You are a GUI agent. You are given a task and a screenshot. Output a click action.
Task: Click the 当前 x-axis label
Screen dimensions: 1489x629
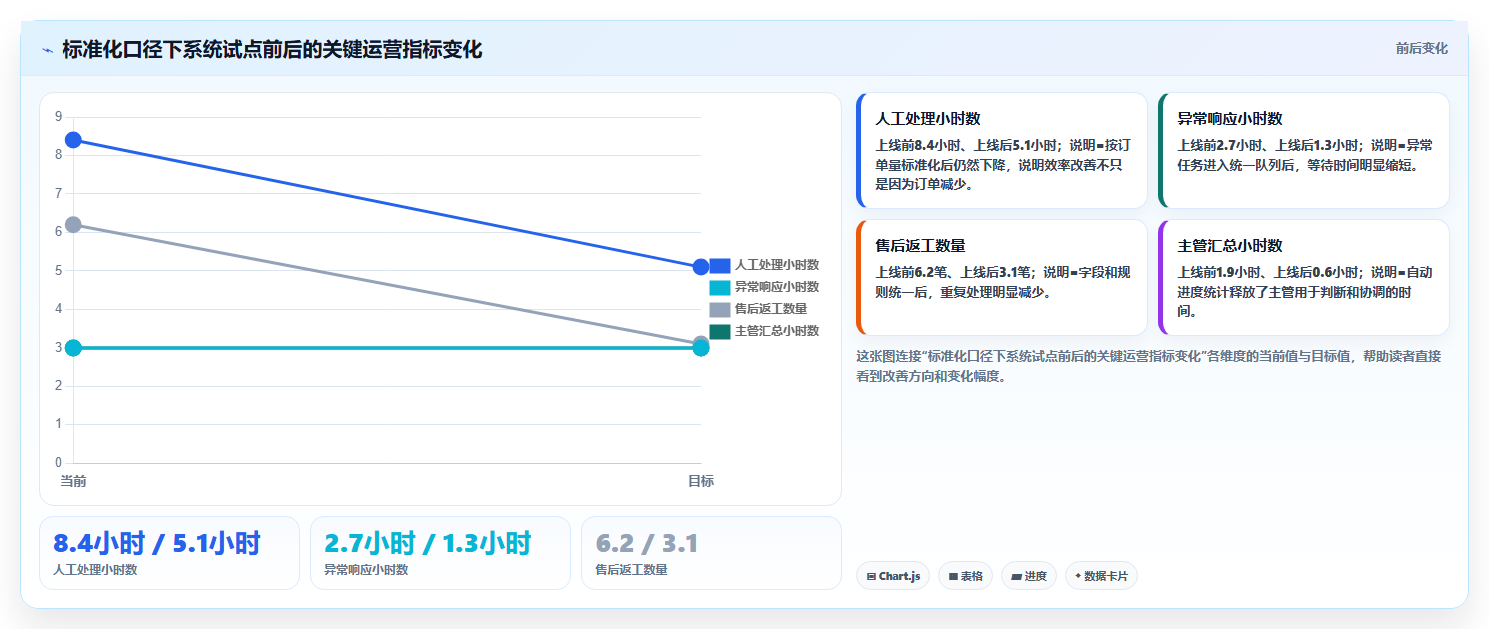[x=73, y=482]
